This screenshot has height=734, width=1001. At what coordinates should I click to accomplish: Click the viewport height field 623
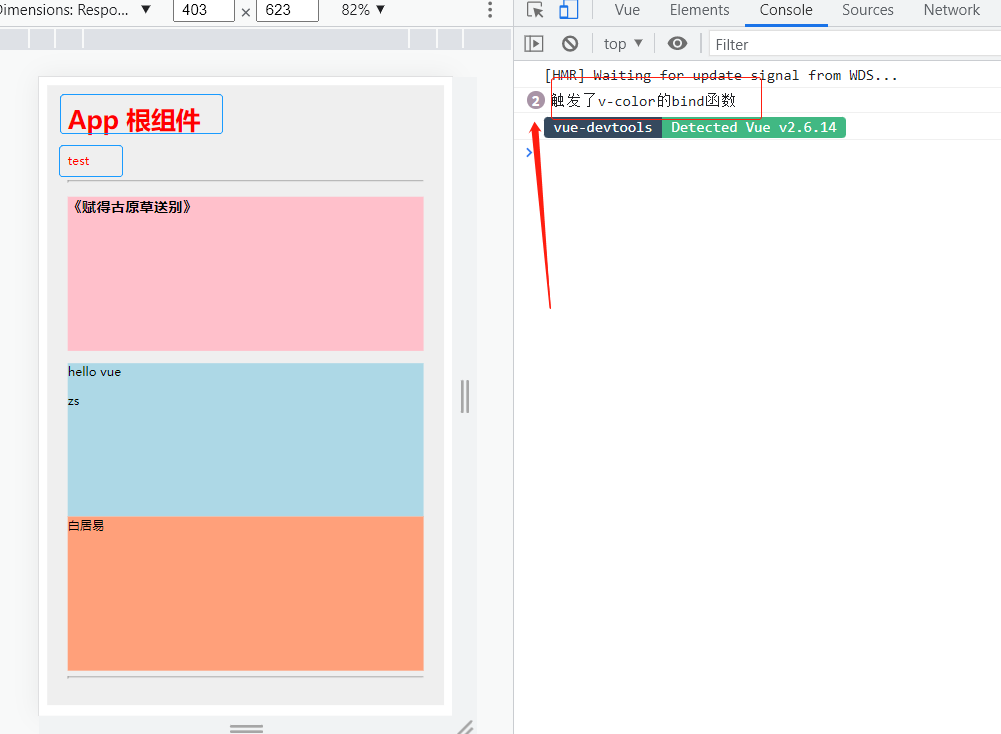pyautogui.click(x=287, y=10)
